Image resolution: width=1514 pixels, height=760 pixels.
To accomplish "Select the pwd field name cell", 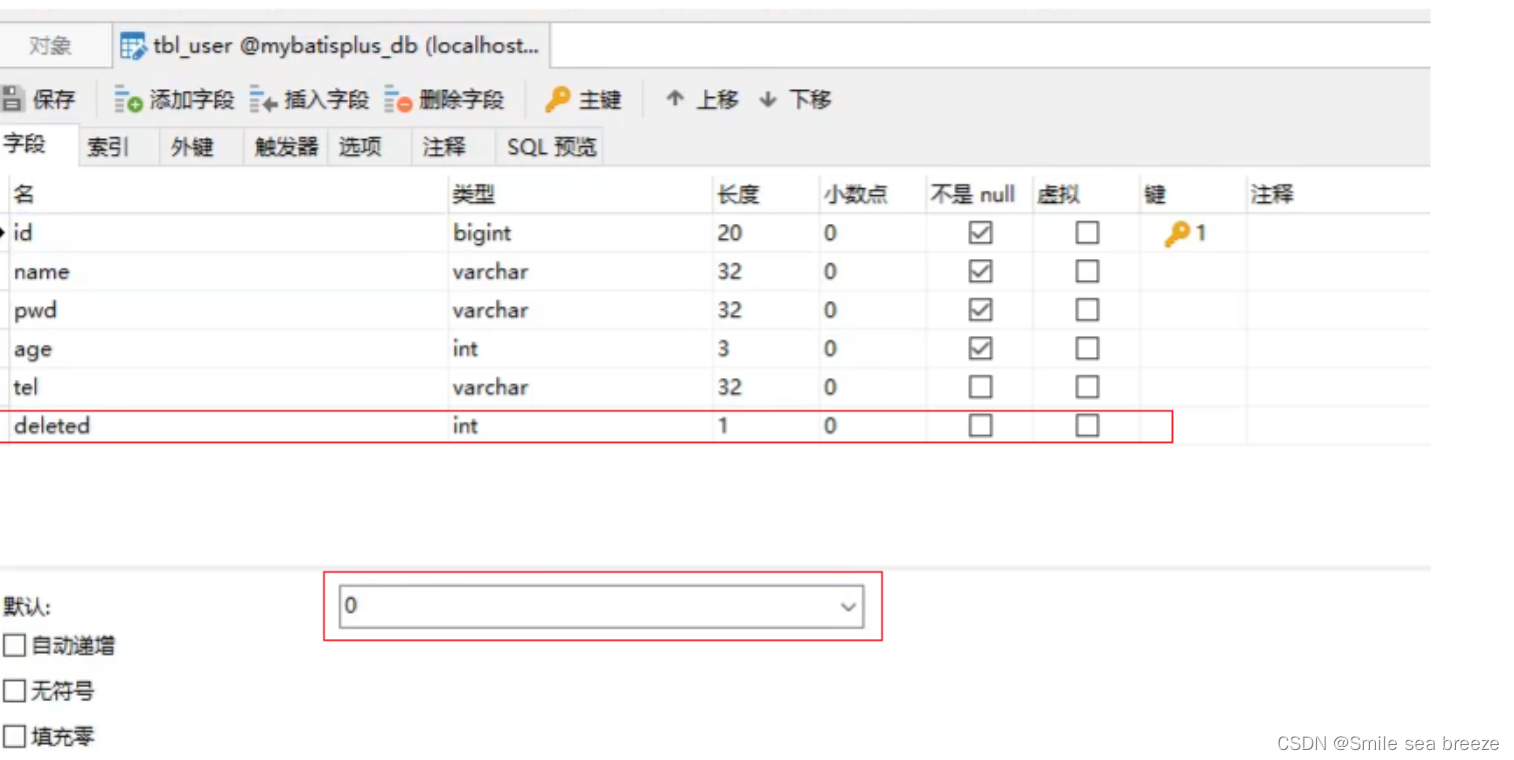I will (x=228, y=310).
